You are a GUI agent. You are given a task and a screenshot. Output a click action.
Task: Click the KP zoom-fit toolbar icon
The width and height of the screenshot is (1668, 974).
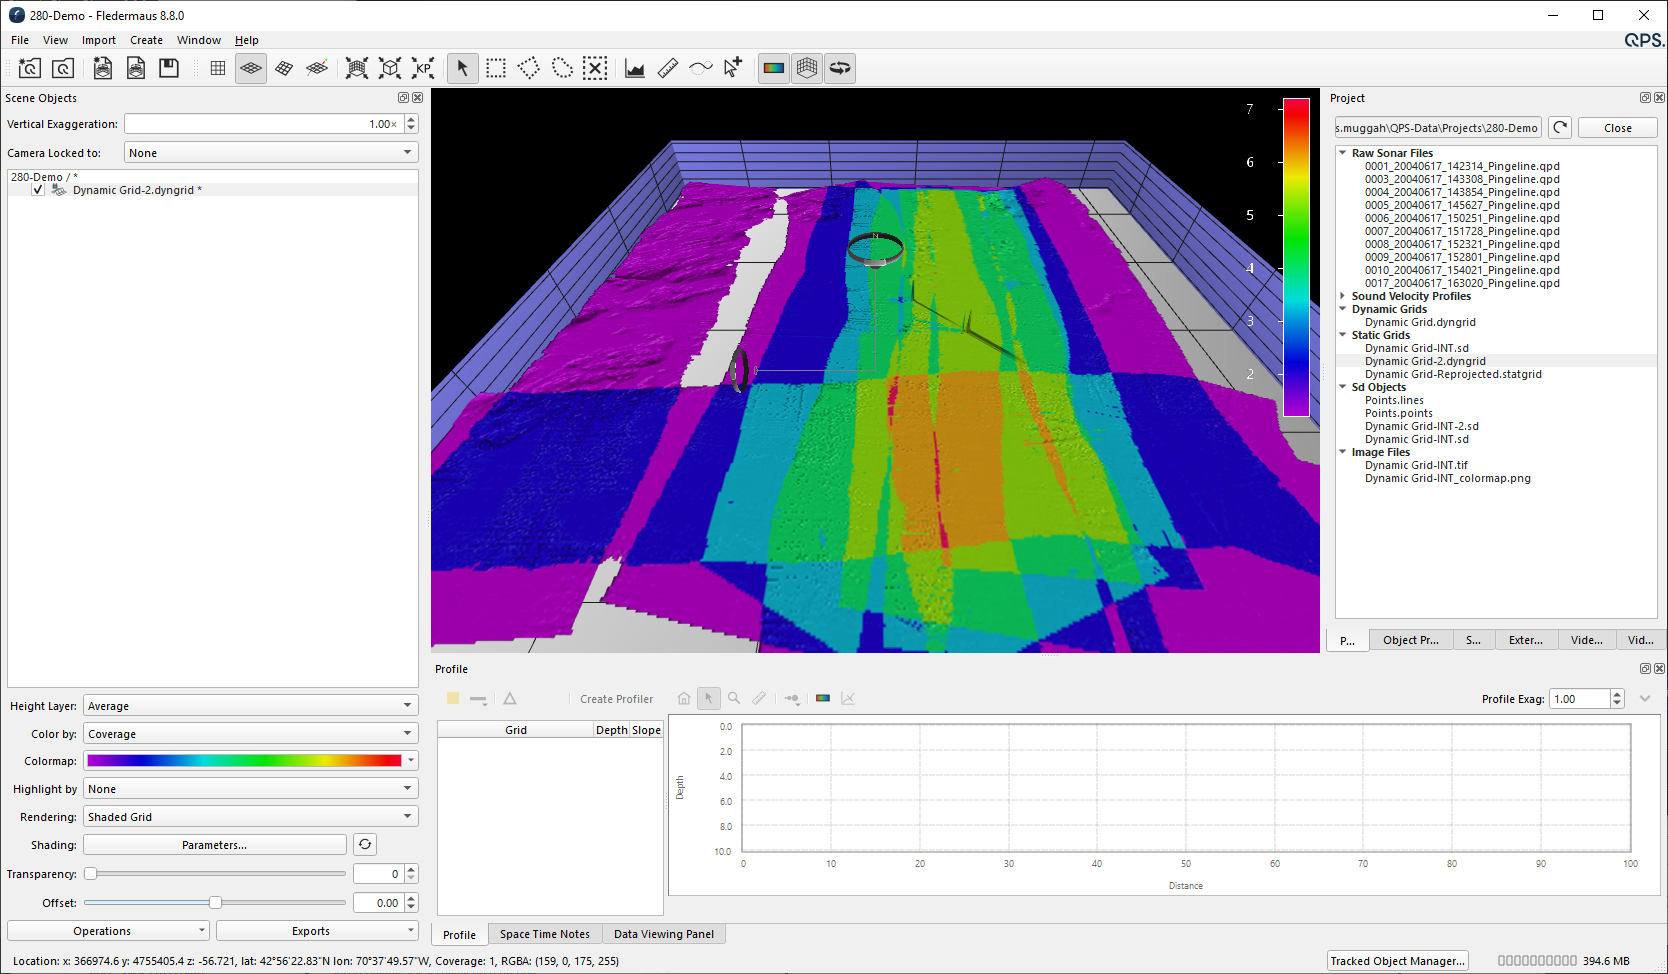point(423,68)
